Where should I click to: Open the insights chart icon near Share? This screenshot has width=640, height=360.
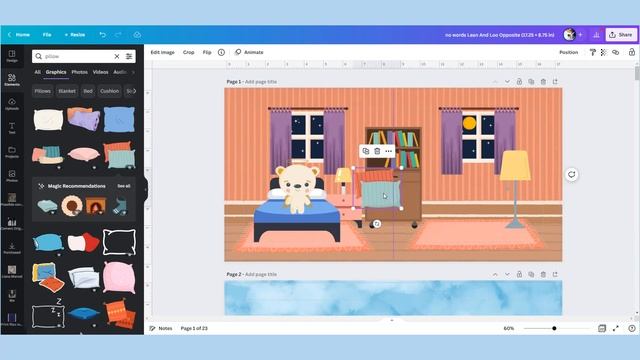(596, 35)
